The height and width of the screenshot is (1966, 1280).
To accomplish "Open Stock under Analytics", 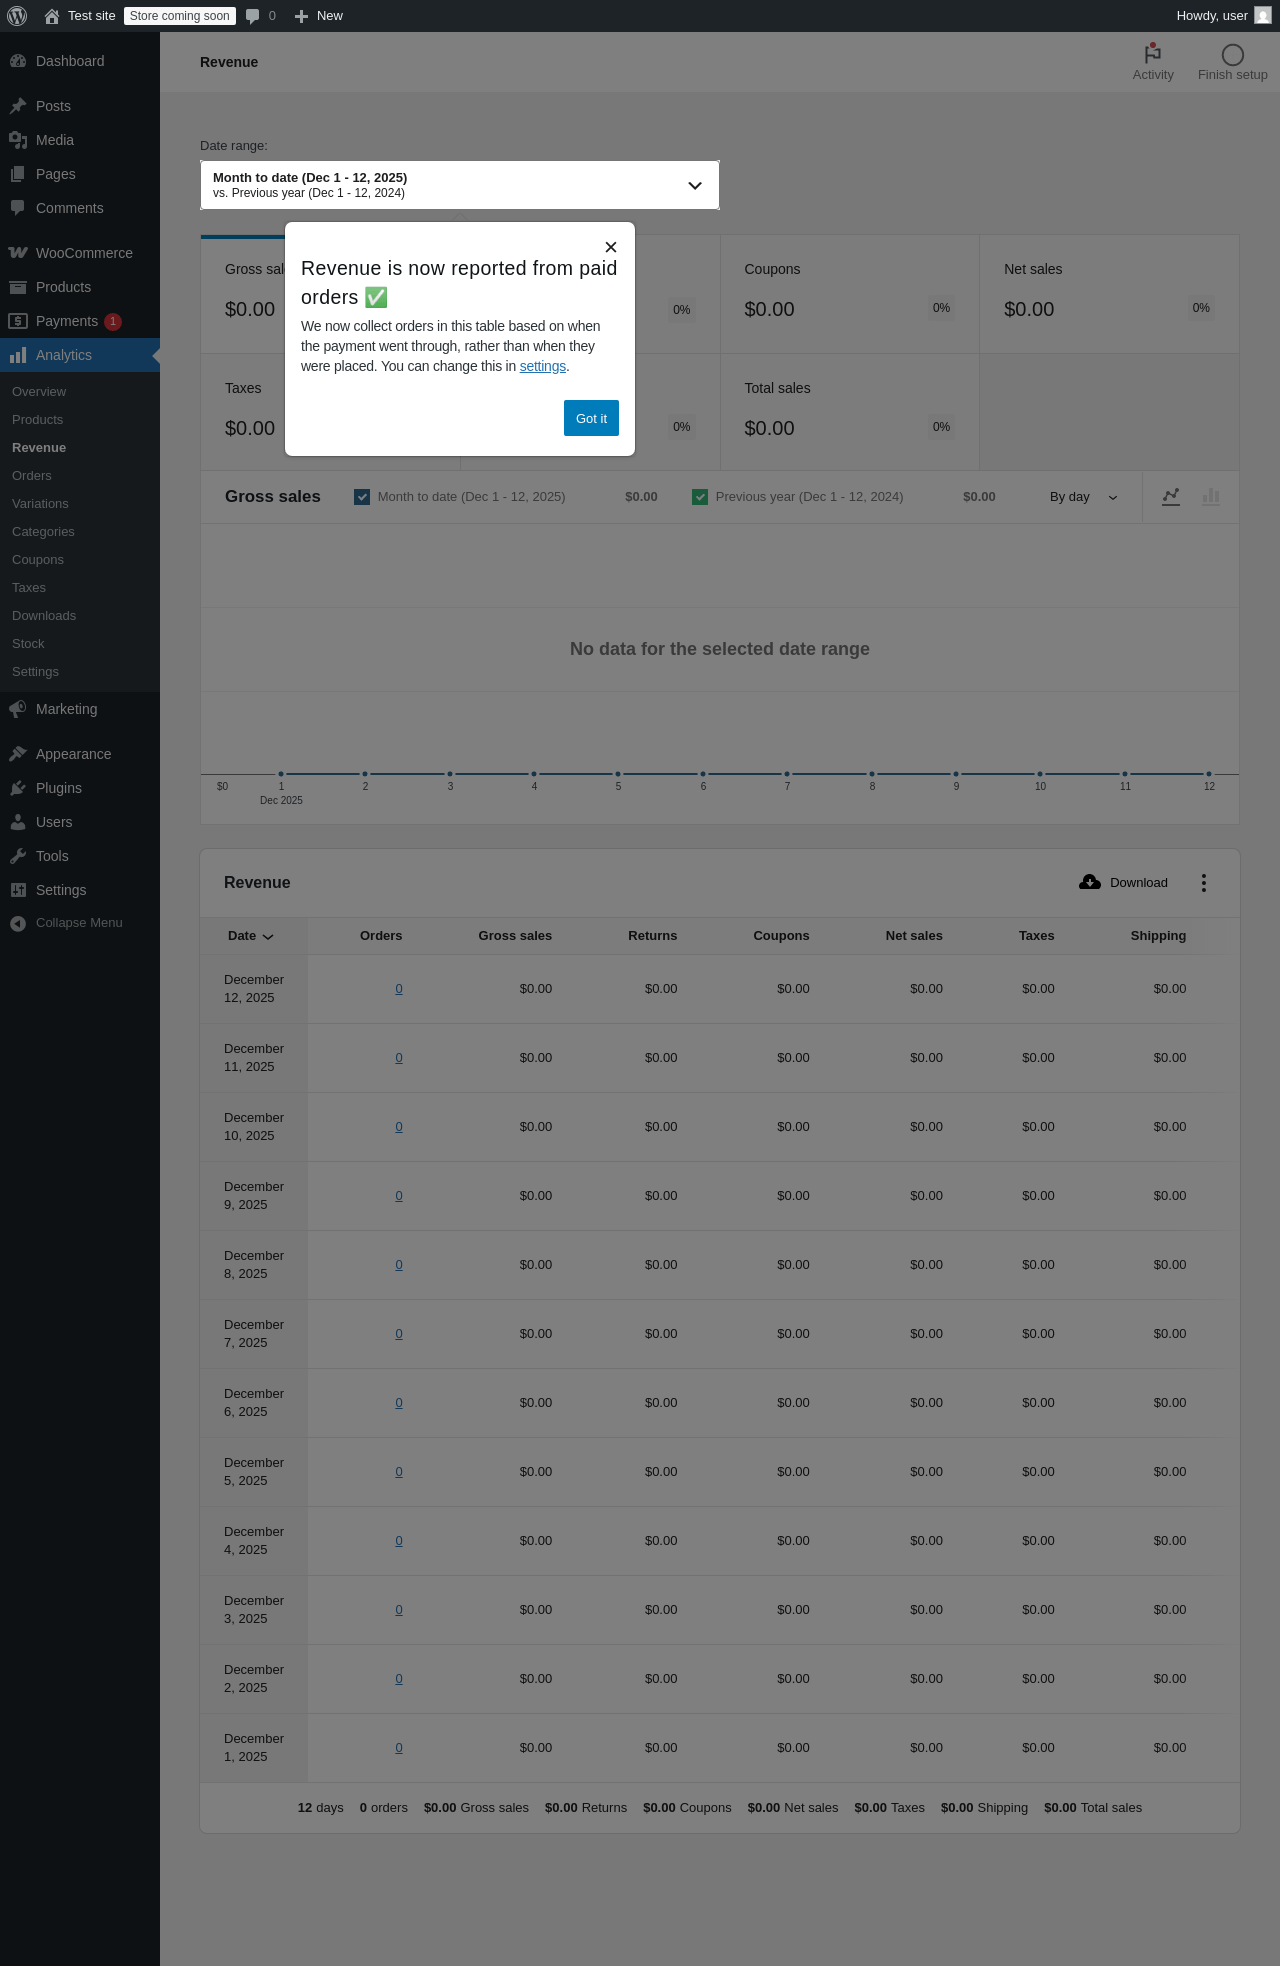I will (x=28, y=644).
